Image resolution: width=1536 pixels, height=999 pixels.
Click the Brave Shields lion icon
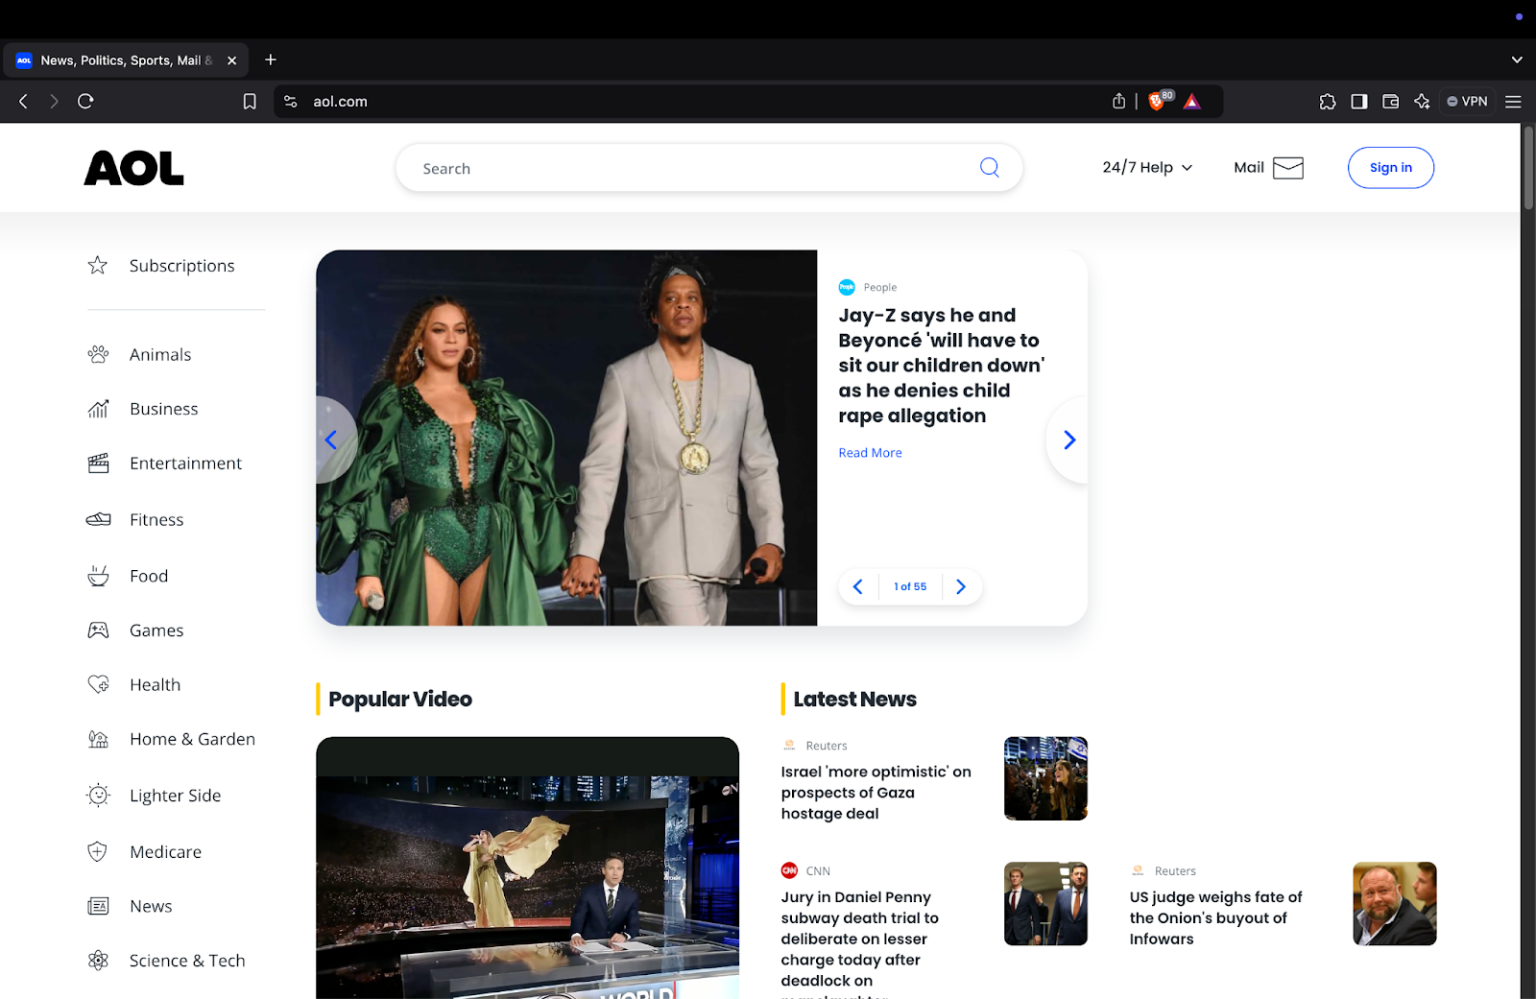[x=1157, y=101]
